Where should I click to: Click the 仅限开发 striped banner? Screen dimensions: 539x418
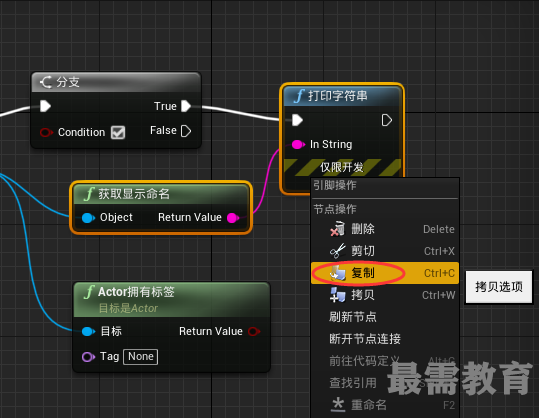click(342, 167)
